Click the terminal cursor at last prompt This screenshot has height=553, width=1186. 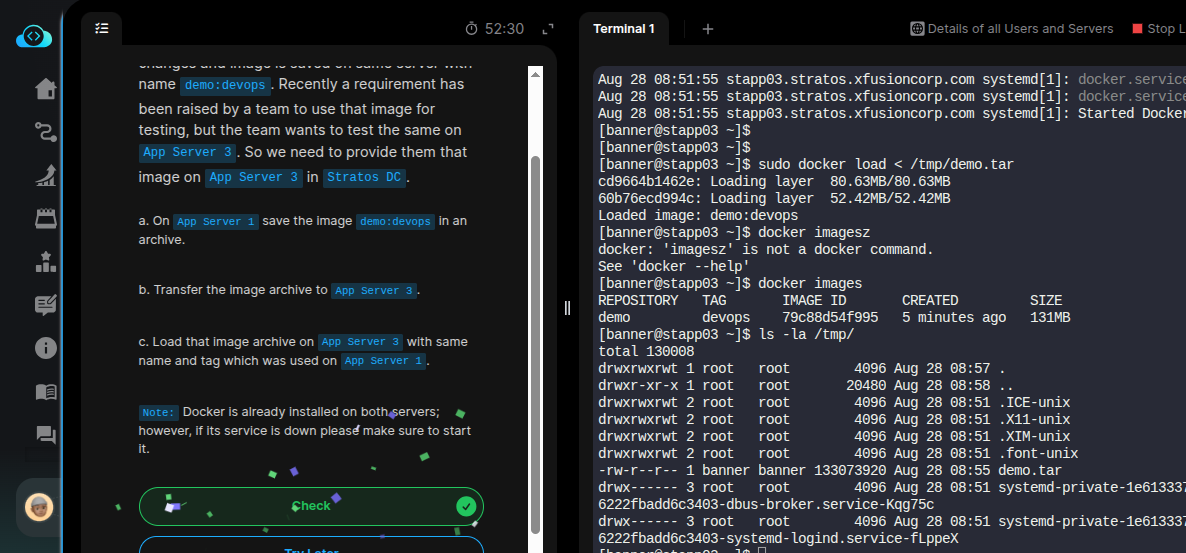[x=762, y=550]
